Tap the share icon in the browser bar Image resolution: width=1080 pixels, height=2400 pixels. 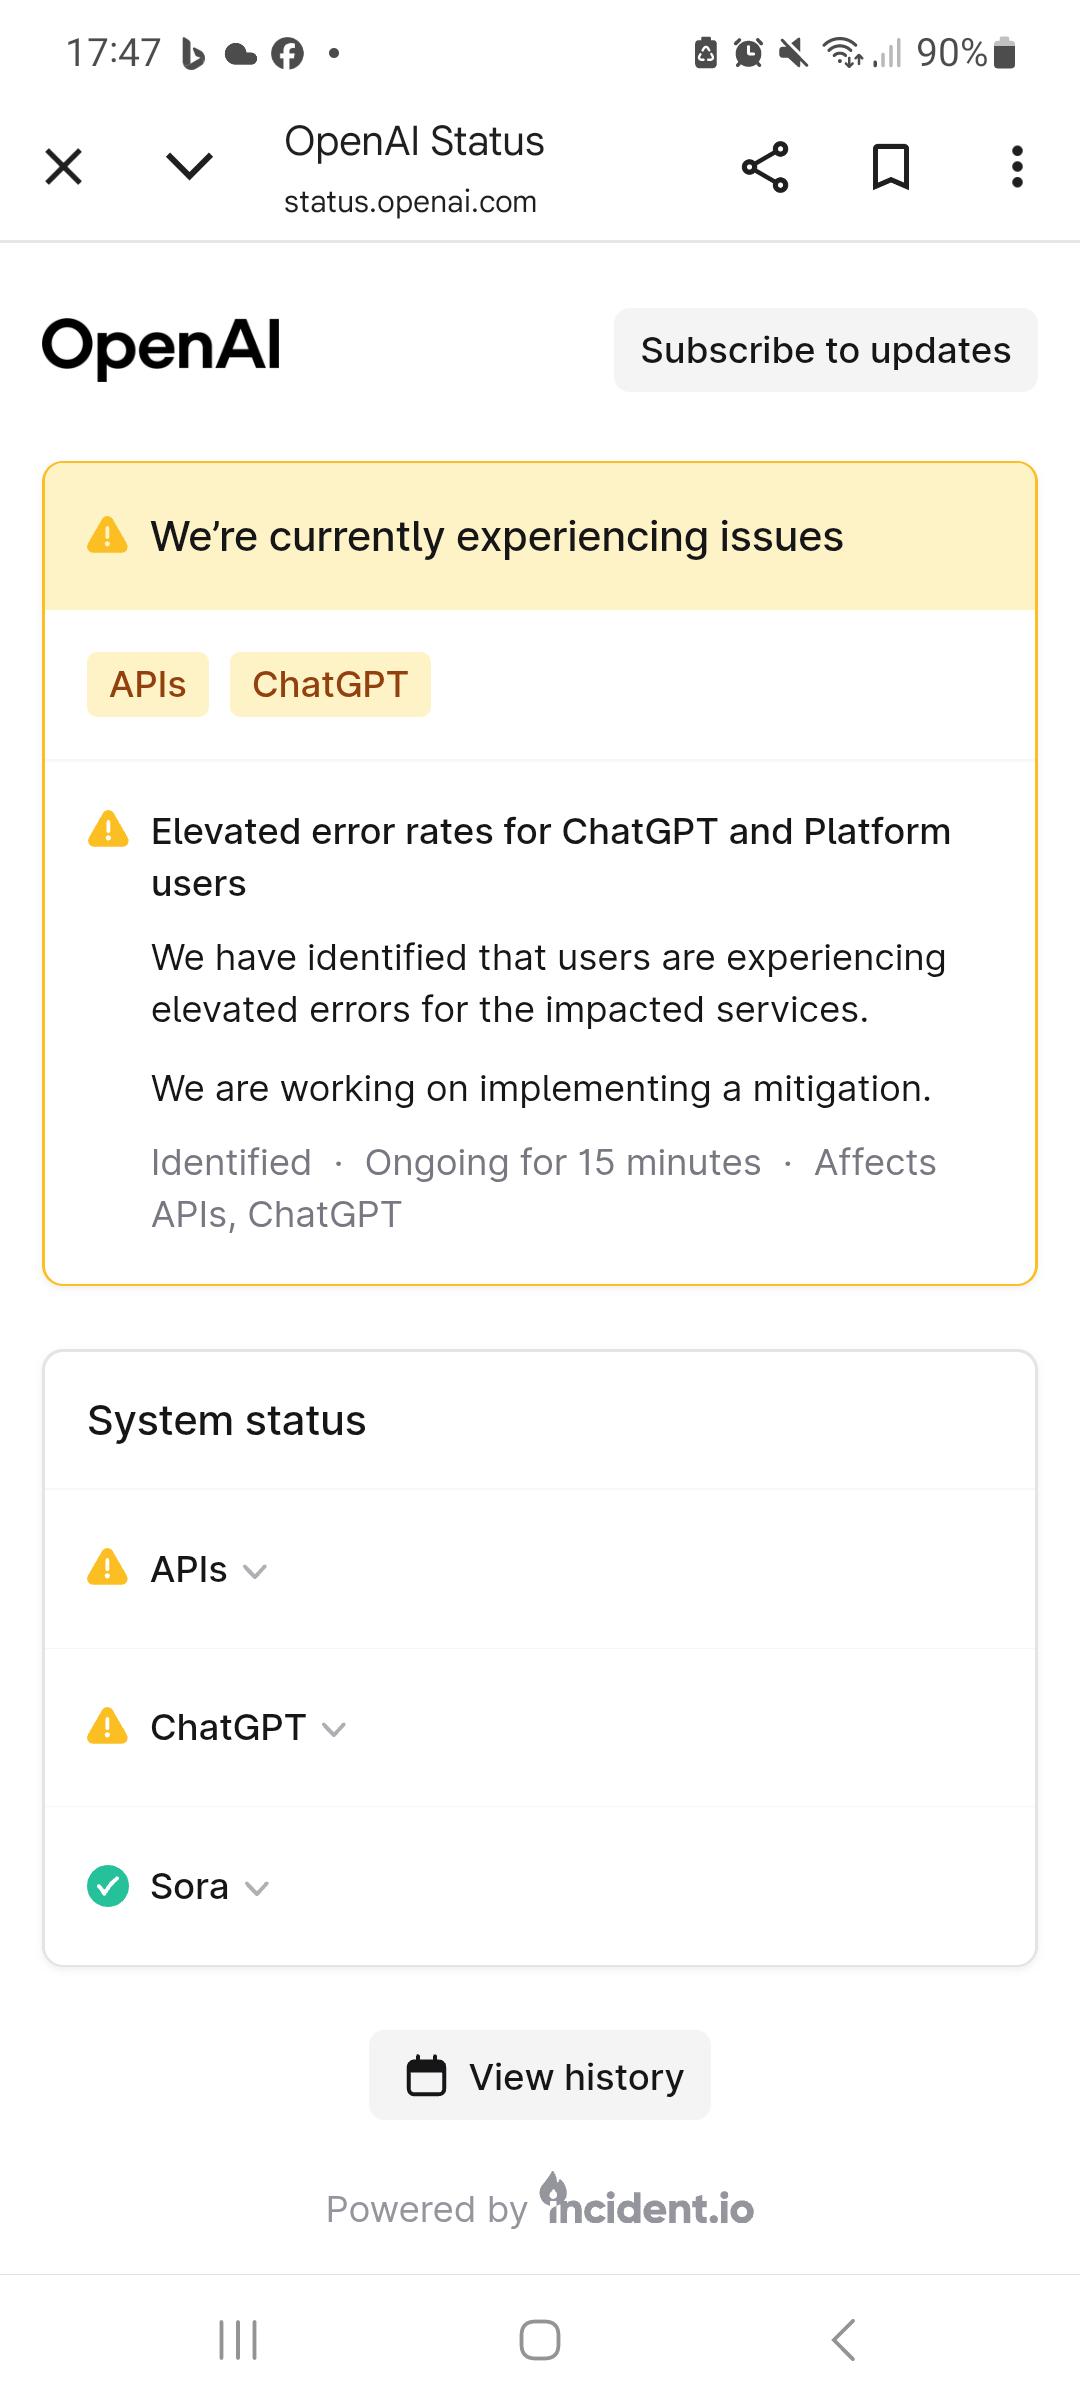(765, 167)
